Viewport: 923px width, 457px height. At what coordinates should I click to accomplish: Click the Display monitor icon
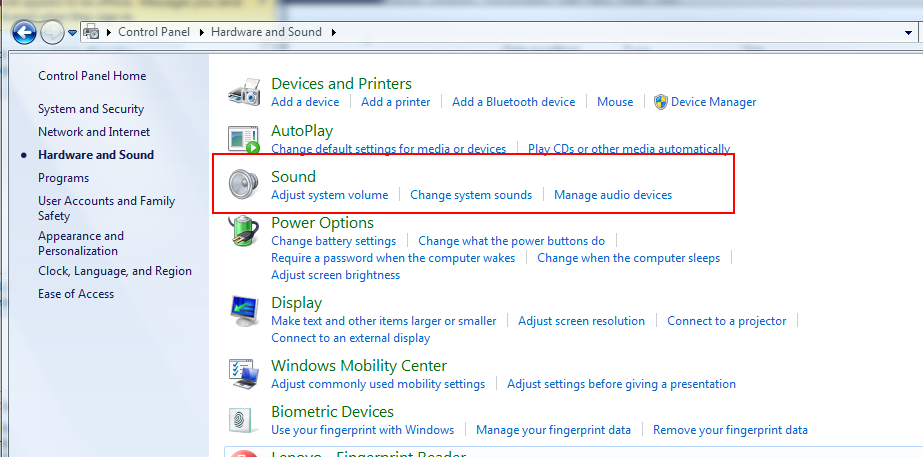click(x=244, y=311)
